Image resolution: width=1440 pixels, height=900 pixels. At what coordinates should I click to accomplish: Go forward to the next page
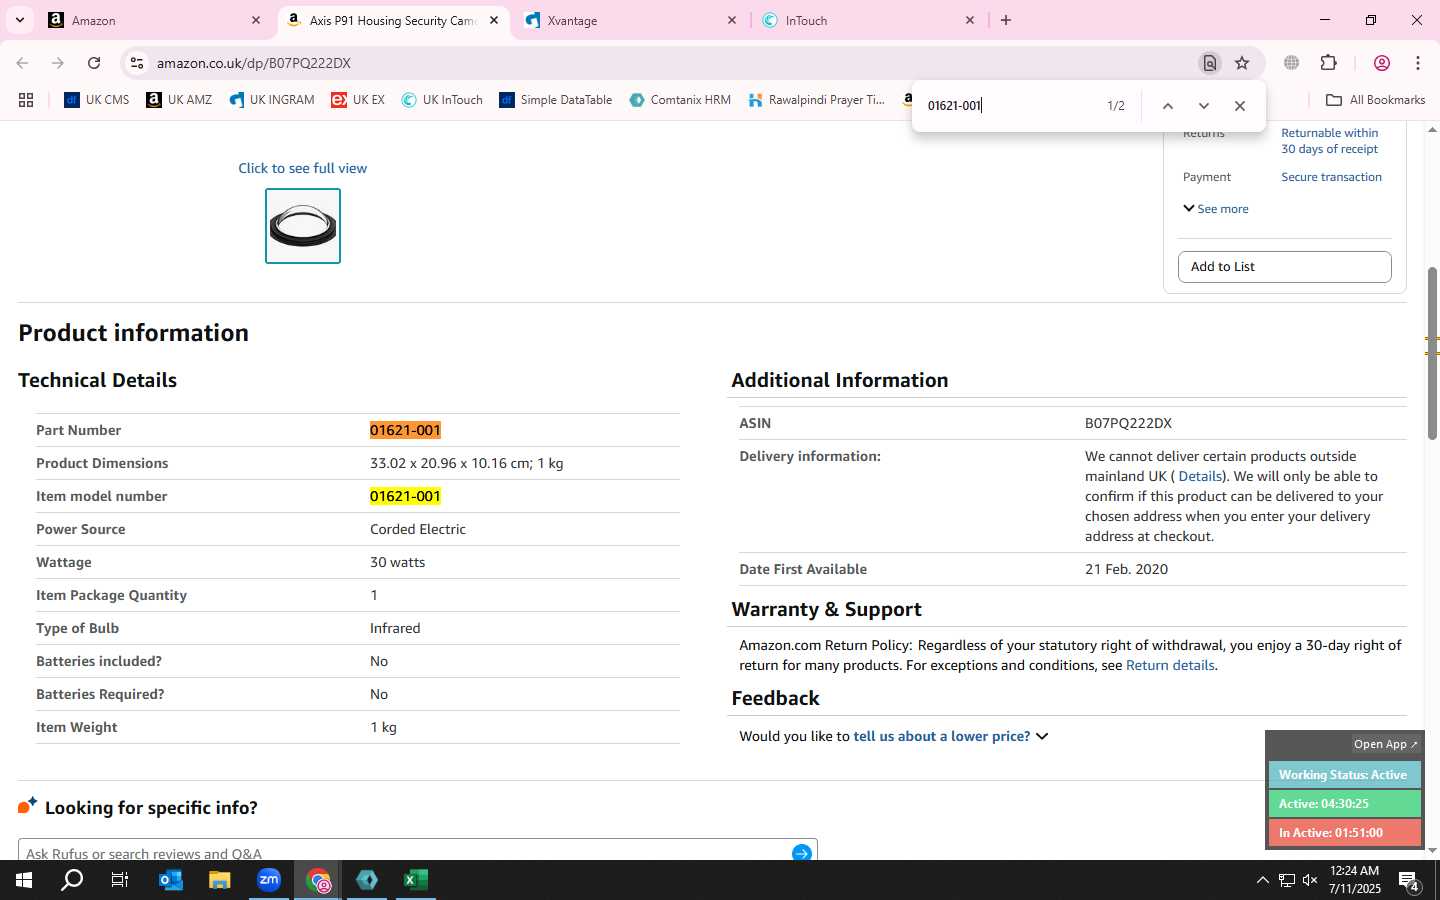point(58,63)
